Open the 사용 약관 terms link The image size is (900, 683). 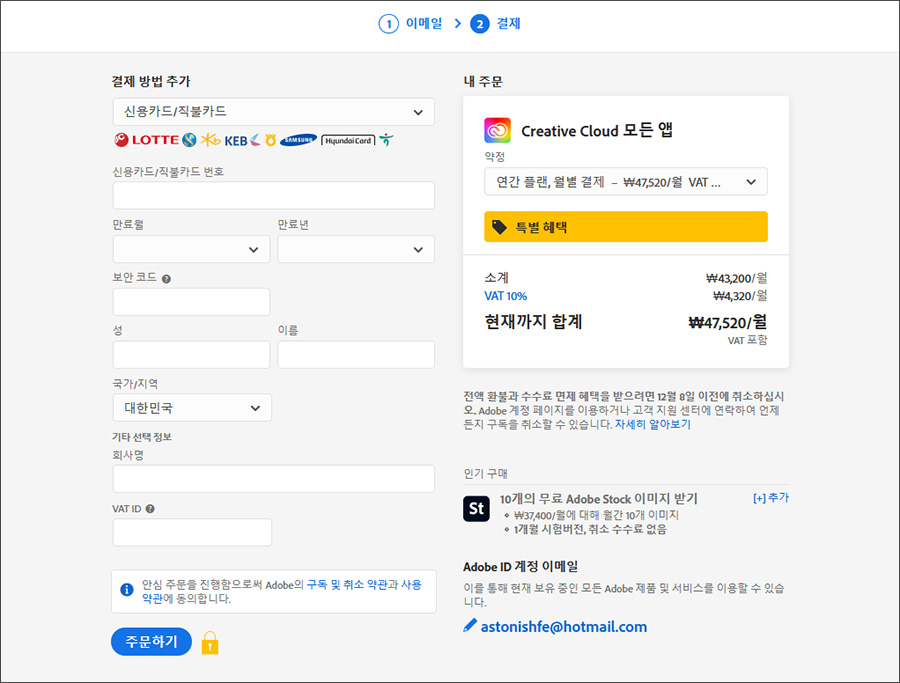click(x=411, y=584)
